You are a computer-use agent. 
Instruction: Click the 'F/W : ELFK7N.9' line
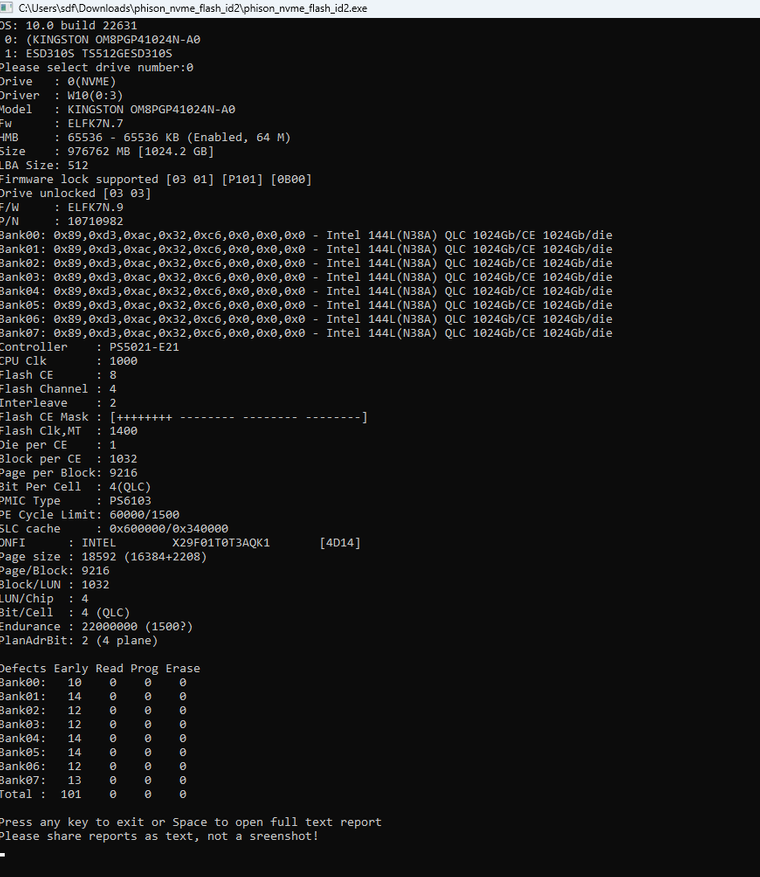[x=62, y=208]
